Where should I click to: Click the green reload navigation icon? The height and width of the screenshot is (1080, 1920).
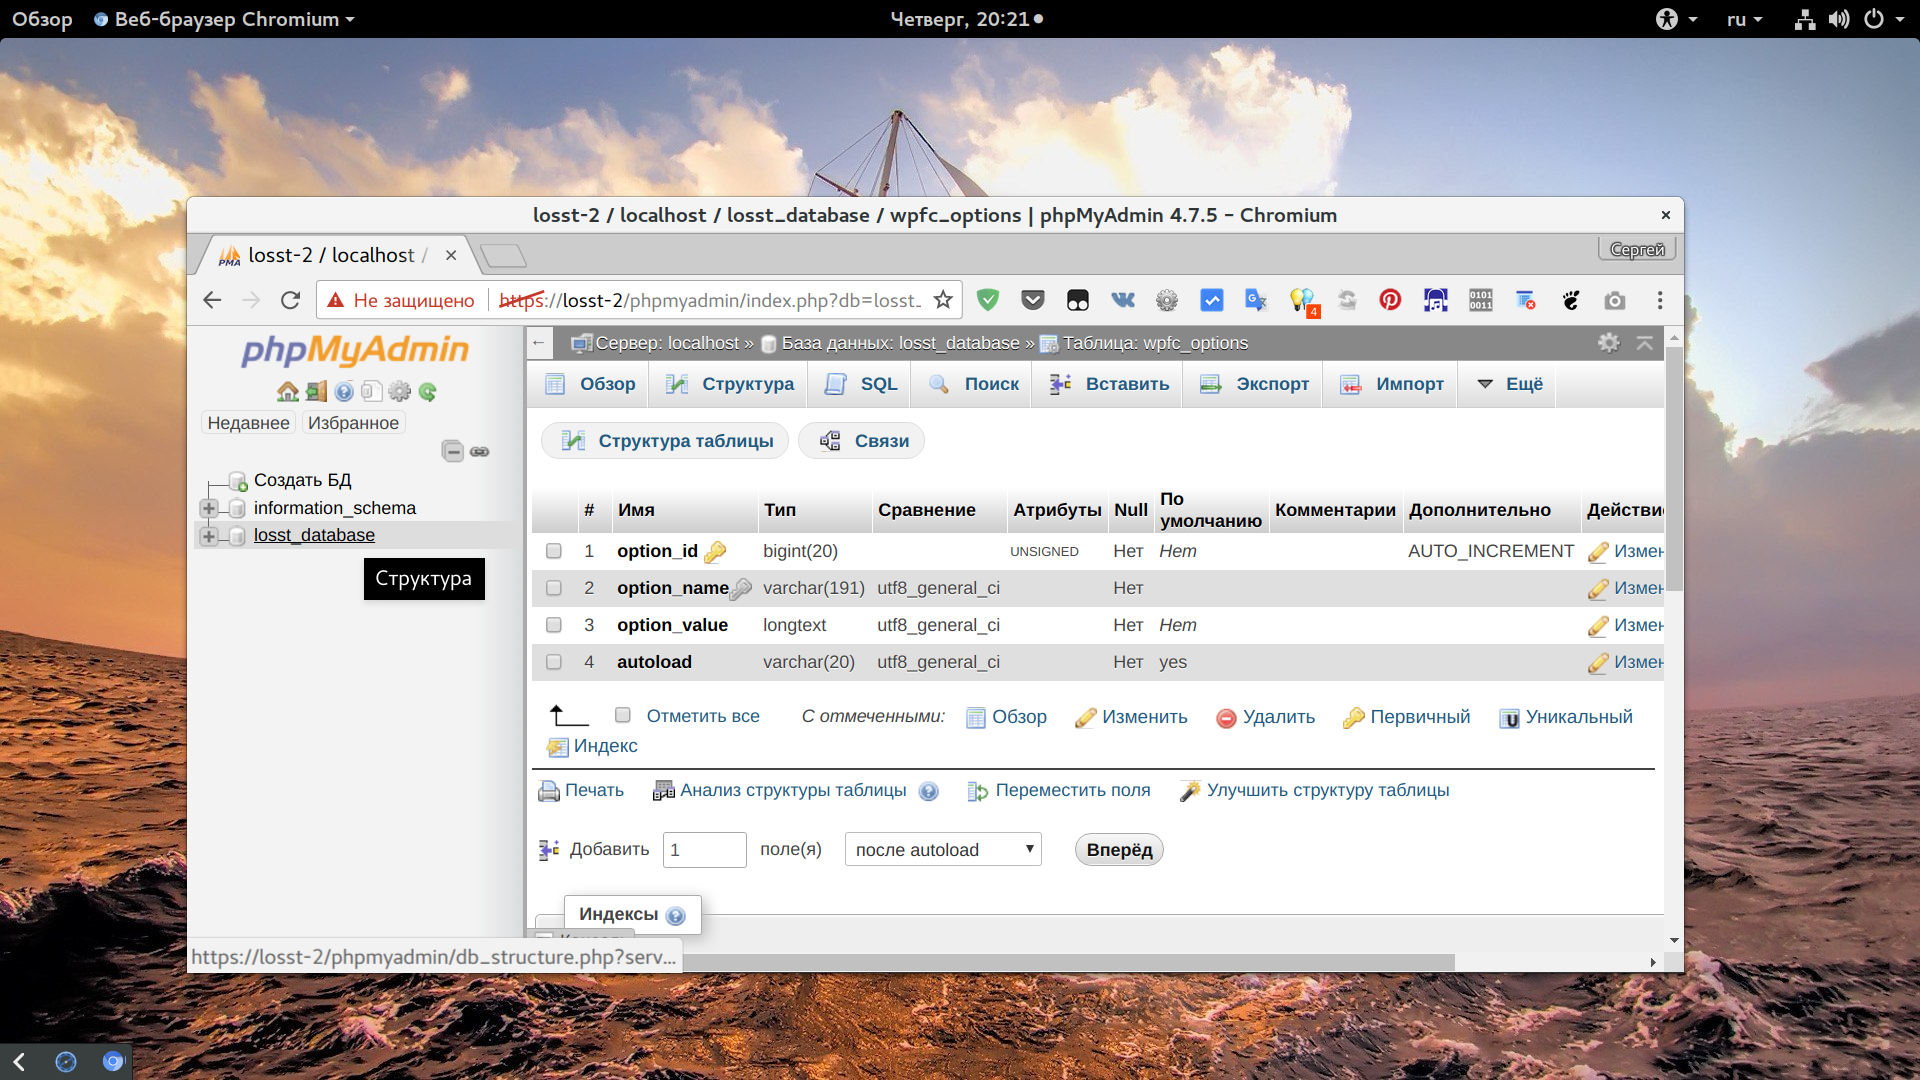(x=428, y=391)
